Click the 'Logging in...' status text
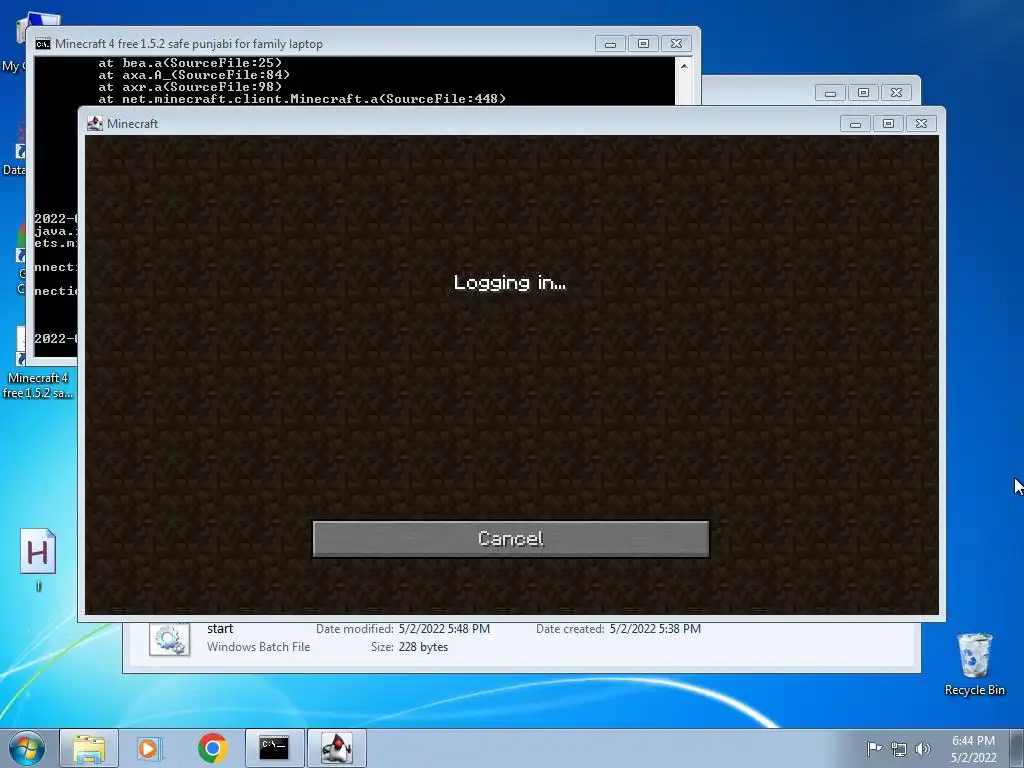Viewport: 1024px width, 768px height. 510,283
